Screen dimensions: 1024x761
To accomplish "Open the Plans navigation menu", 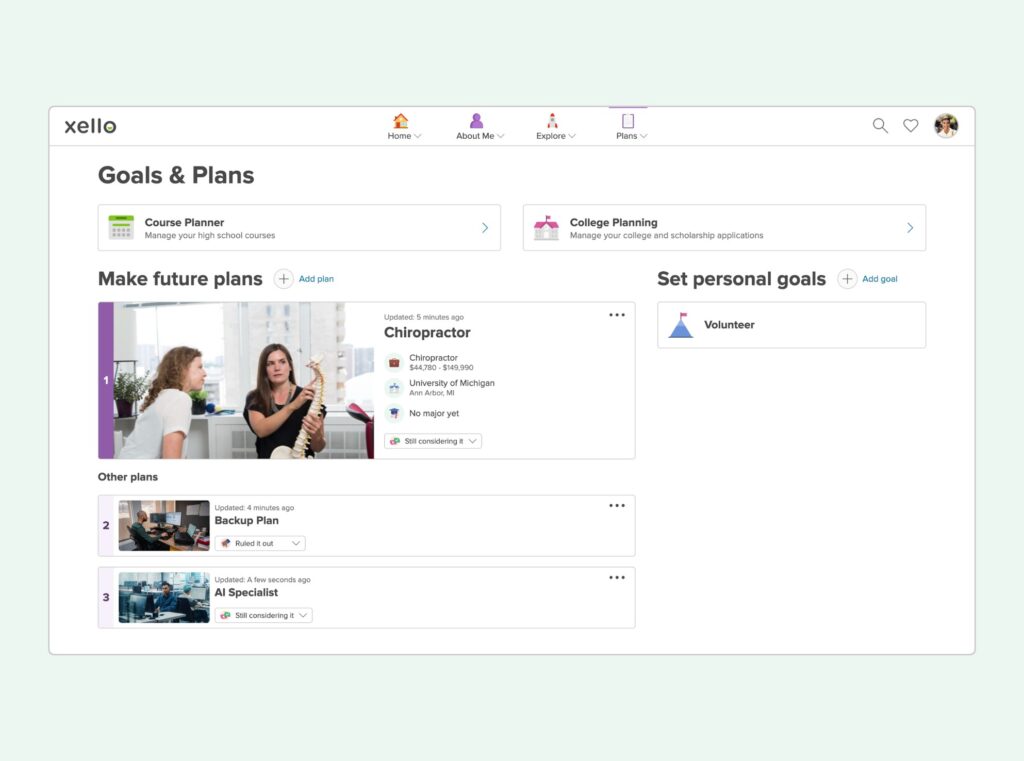I will click(631, 127).
